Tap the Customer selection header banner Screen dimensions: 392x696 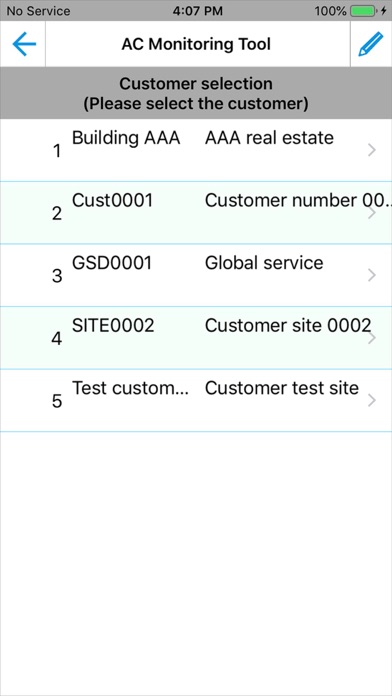pyautogui.click(x=196, y=93)
